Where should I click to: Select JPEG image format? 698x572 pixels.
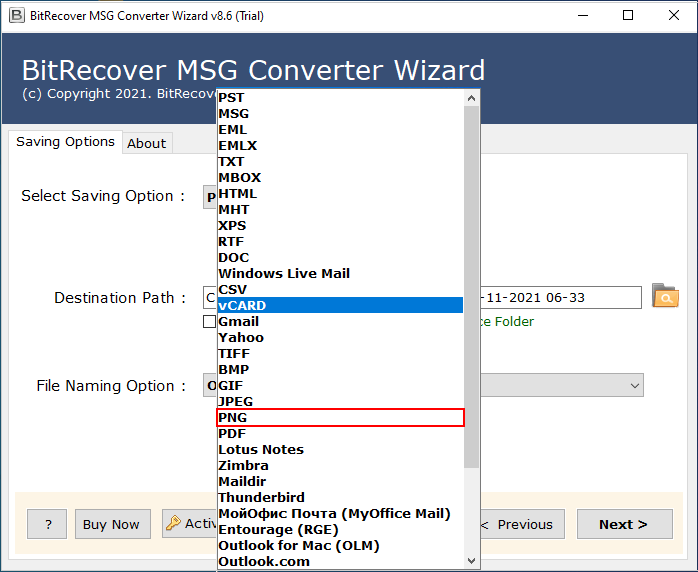click(340, 402)
